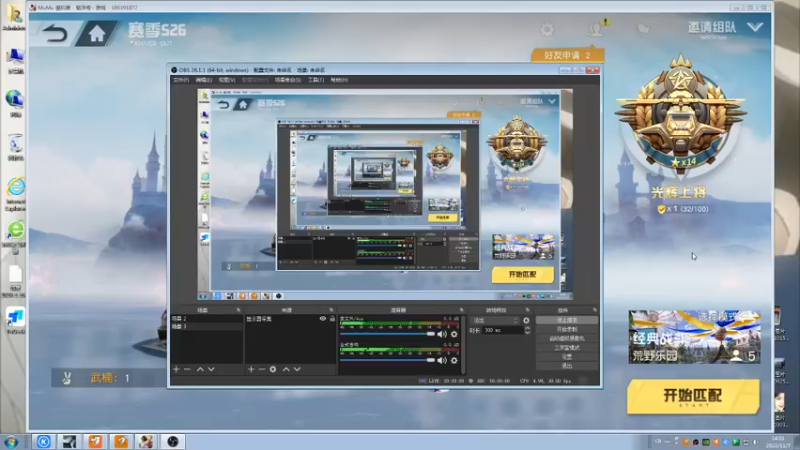Open the OBS 文件(F) menu
The width and height of the screenshot is (800, 450).
point(181,80)
